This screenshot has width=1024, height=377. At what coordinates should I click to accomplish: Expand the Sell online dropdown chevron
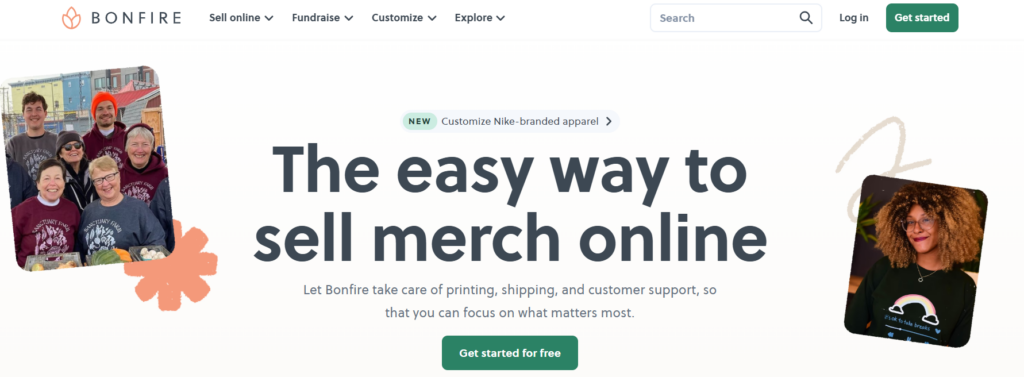click(269, 18)
